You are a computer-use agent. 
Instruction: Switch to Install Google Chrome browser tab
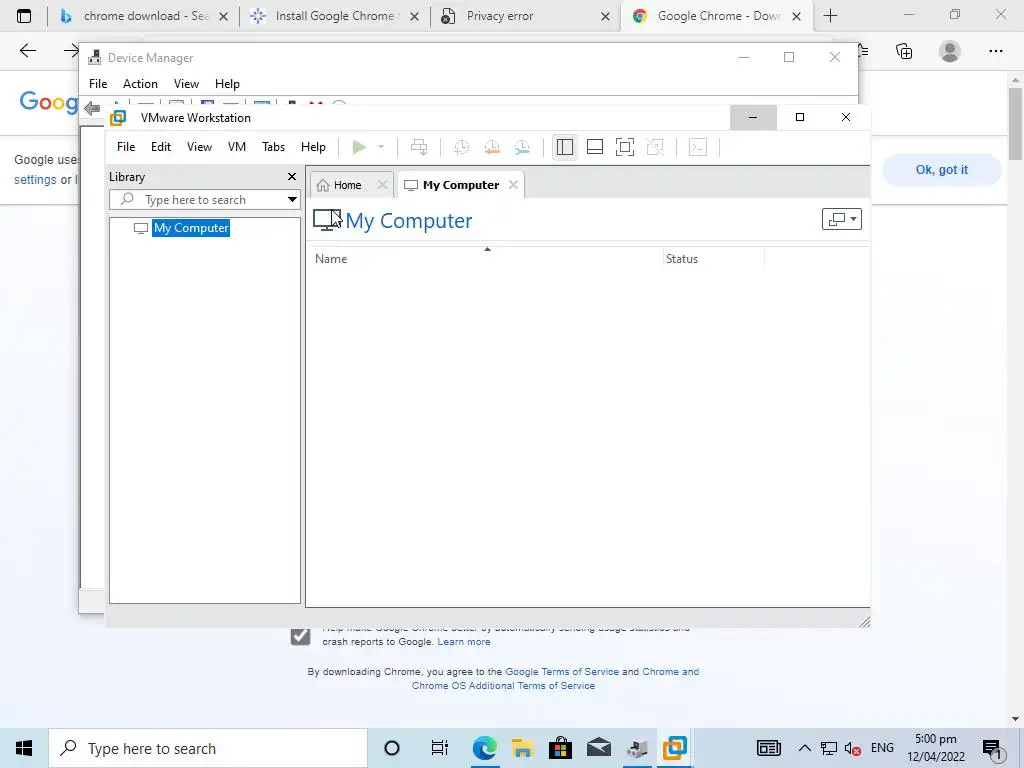[335, 16]
